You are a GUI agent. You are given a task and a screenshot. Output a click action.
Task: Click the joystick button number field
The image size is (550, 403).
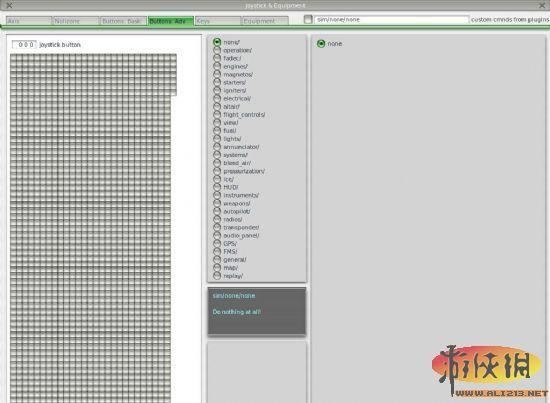25,45
